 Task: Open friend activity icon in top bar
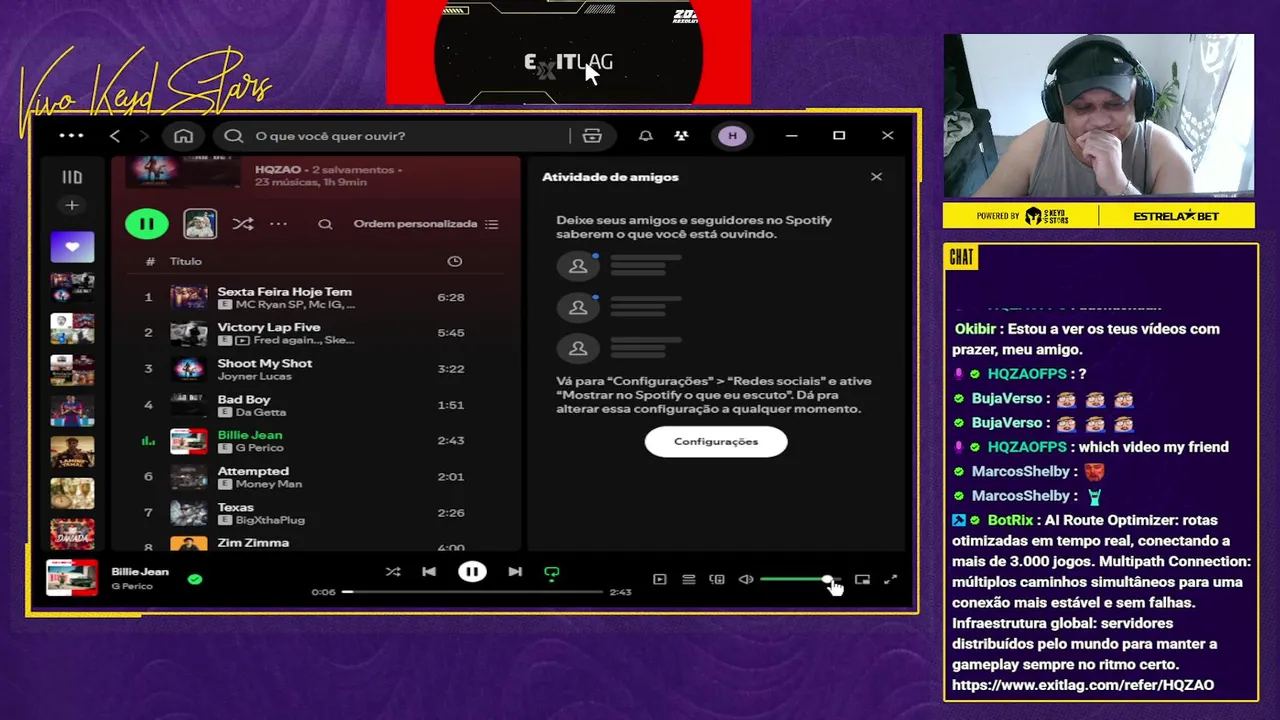click(681, 136)
